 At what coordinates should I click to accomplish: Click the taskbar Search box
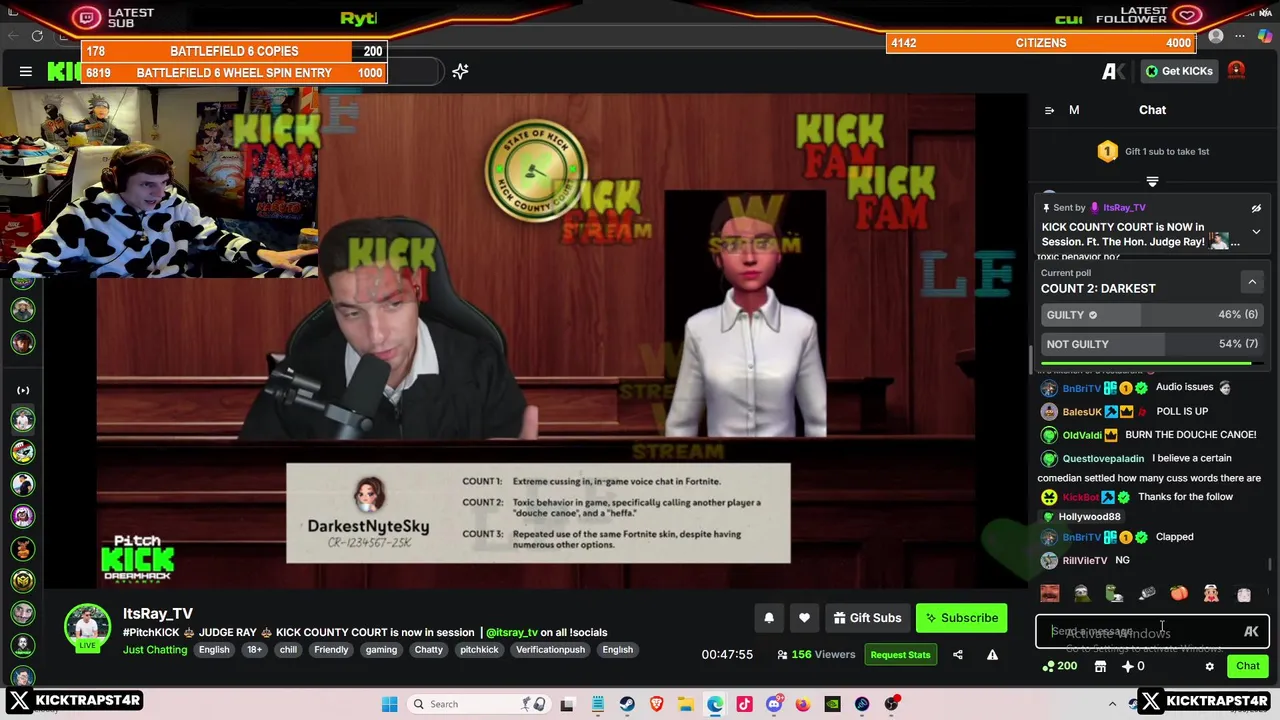point(479,704)
